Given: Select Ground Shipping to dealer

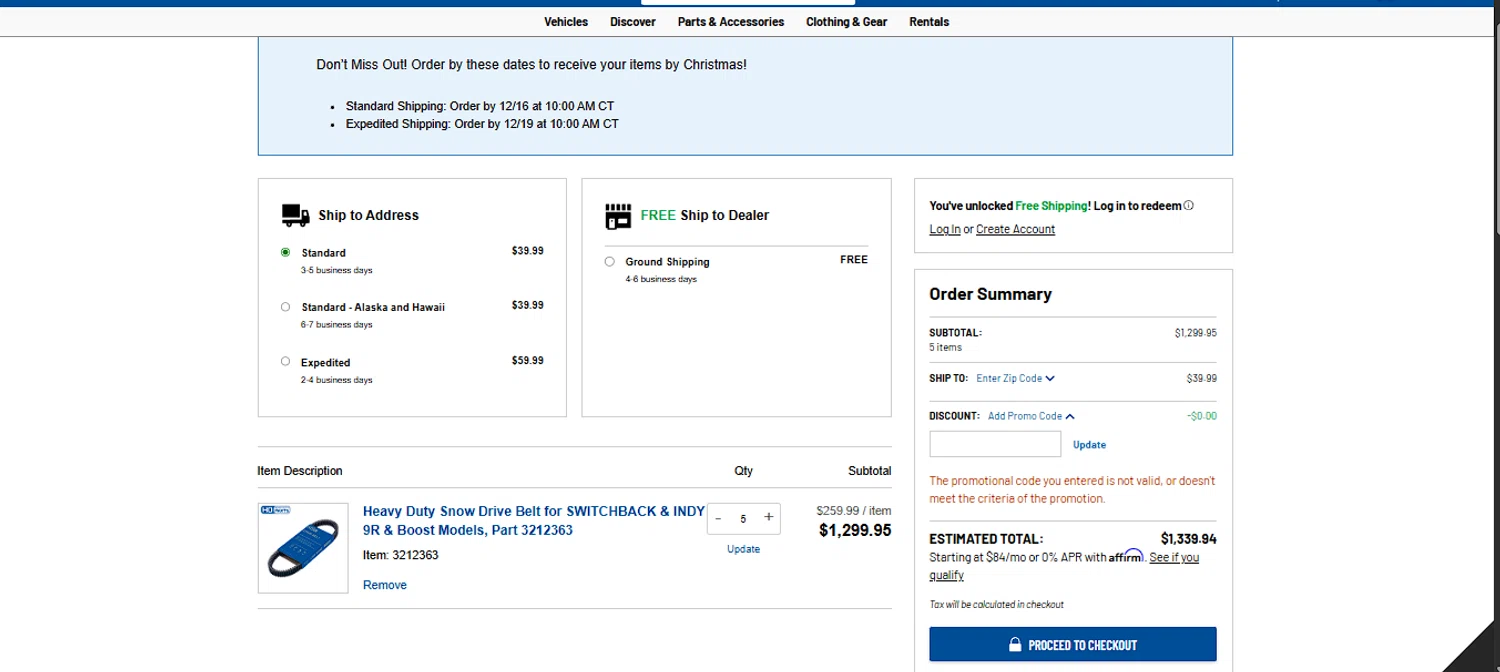Looking at the screenshot, I should click(610, 262).
